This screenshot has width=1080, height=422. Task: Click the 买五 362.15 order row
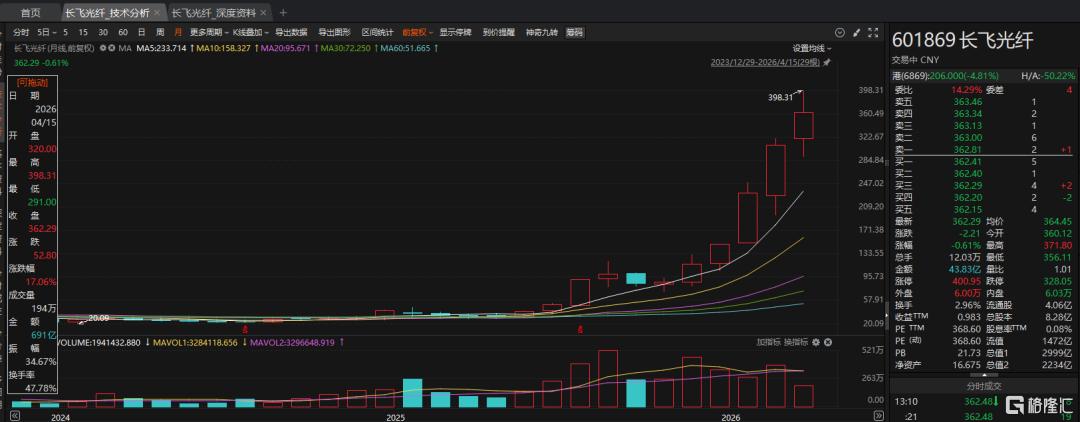984,209
